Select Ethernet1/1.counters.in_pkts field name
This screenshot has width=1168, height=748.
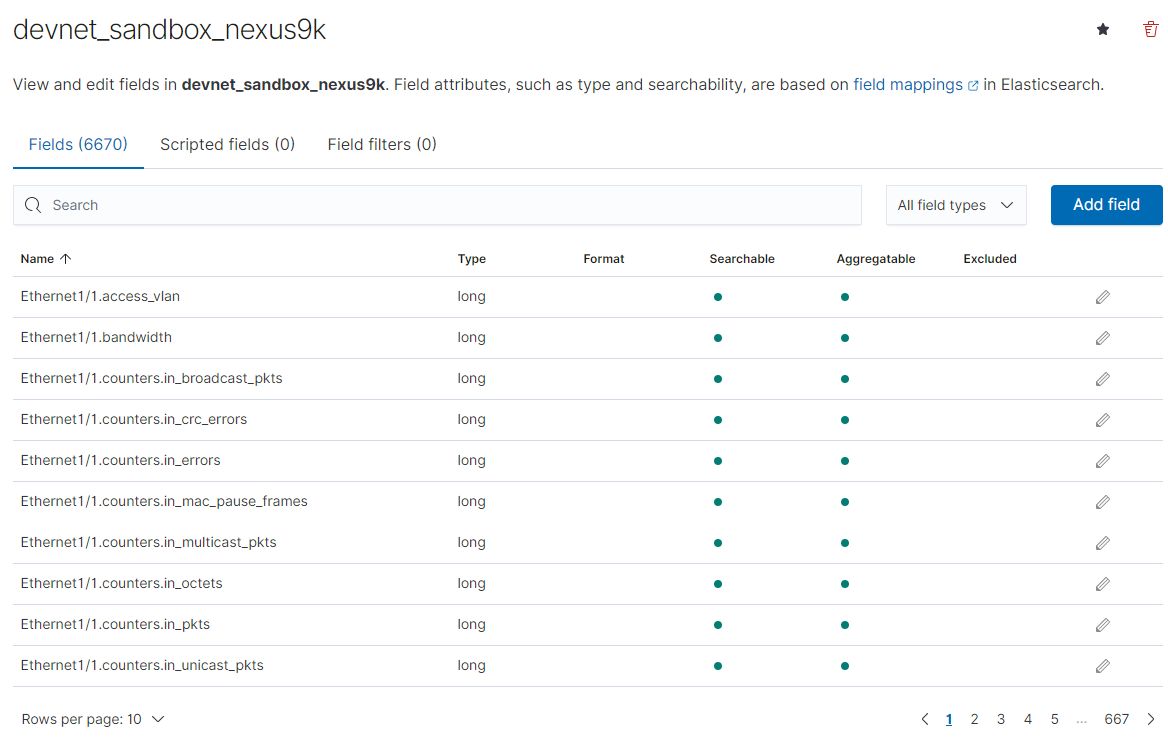click(x=115, y=624)
